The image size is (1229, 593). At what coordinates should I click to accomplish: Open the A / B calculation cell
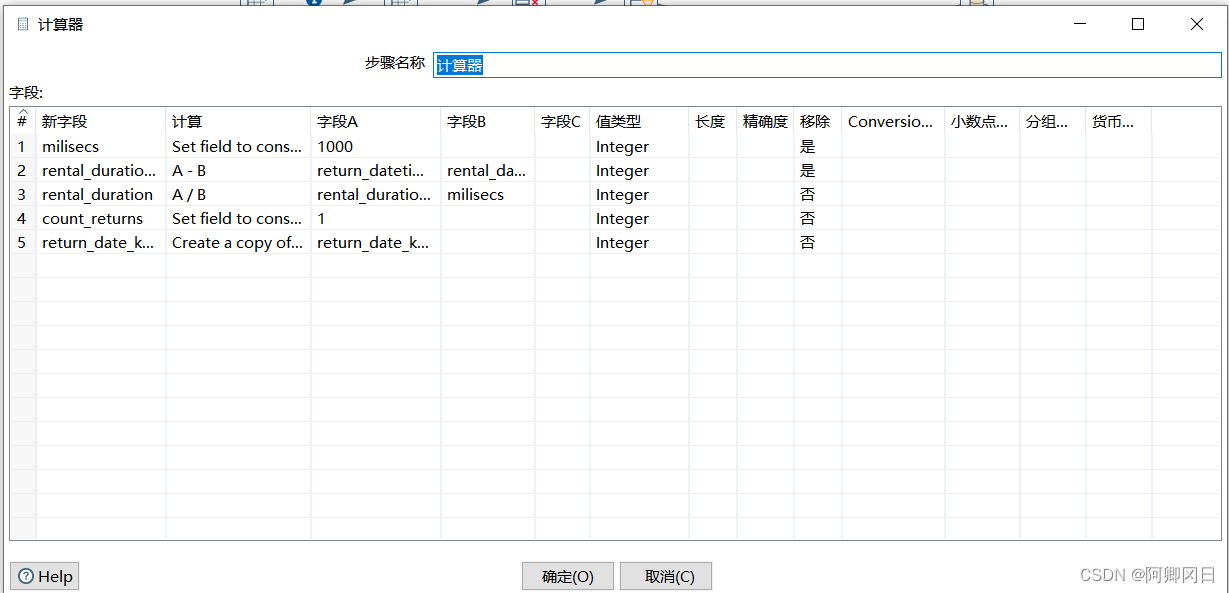click(x=237, y=195)
